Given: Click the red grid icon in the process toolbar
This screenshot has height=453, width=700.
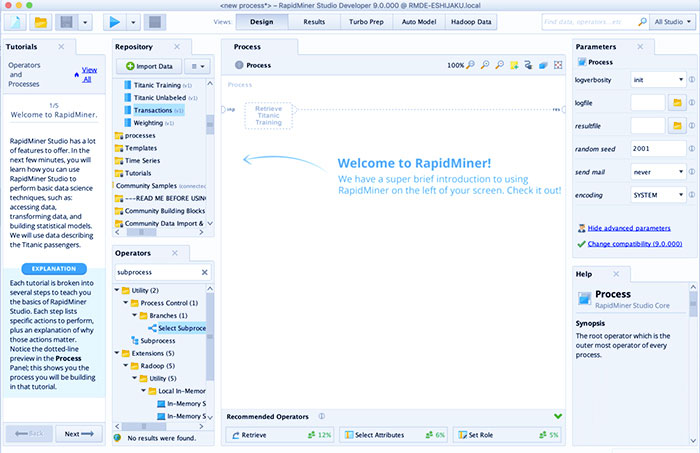Looking at the screenshot, I should (x=558, y=65).
